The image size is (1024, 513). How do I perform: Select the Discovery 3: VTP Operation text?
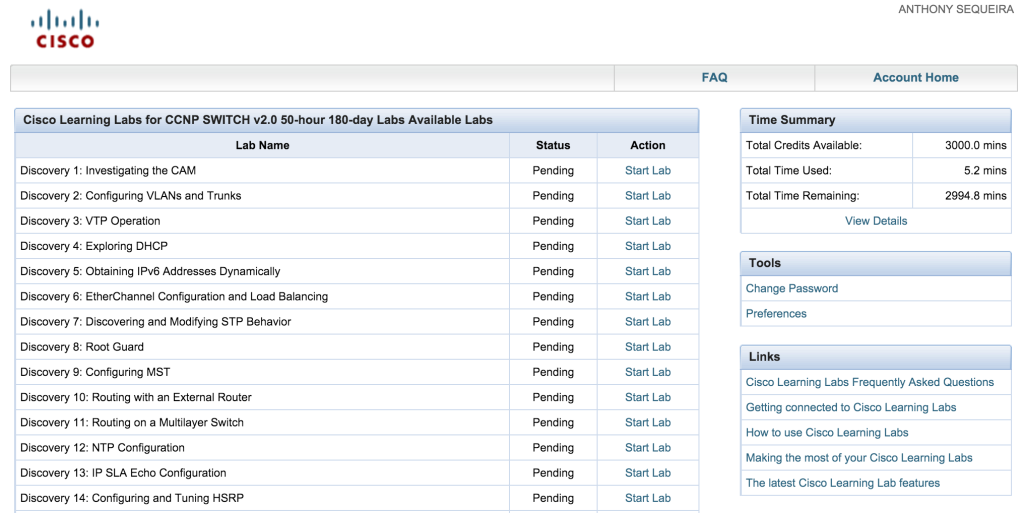[x=90, y=221]
